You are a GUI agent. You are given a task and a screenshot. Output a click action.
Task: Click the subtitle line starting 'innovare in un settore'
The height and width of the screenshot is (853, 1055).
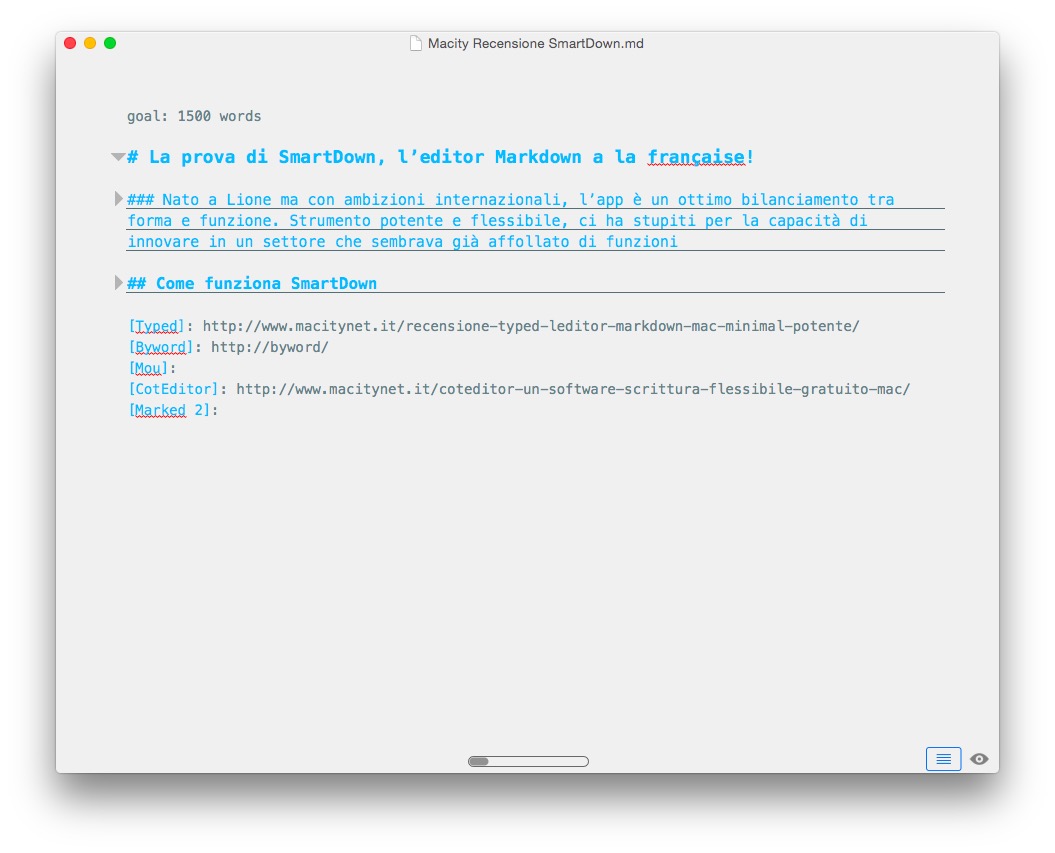click(402, 242)
